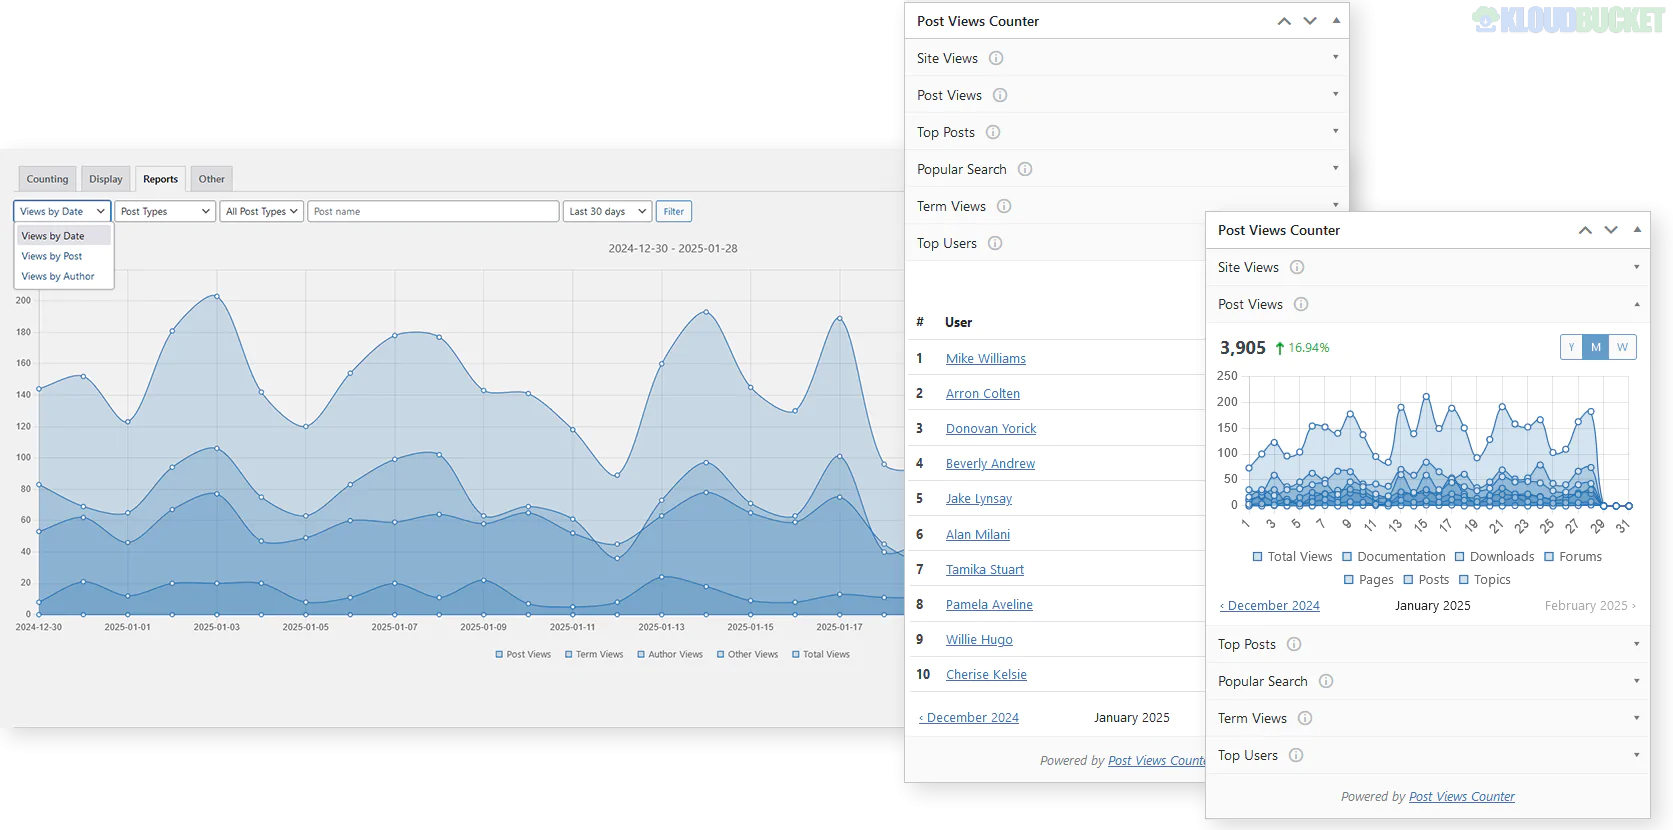Click the Post name search field
The image size is (1673, 830).
pos(433,211)
